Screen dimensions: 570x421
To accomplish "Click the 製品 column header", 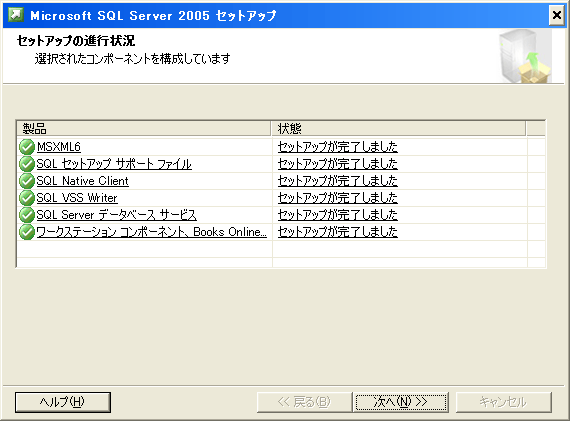I will click(x=144, y=128).
